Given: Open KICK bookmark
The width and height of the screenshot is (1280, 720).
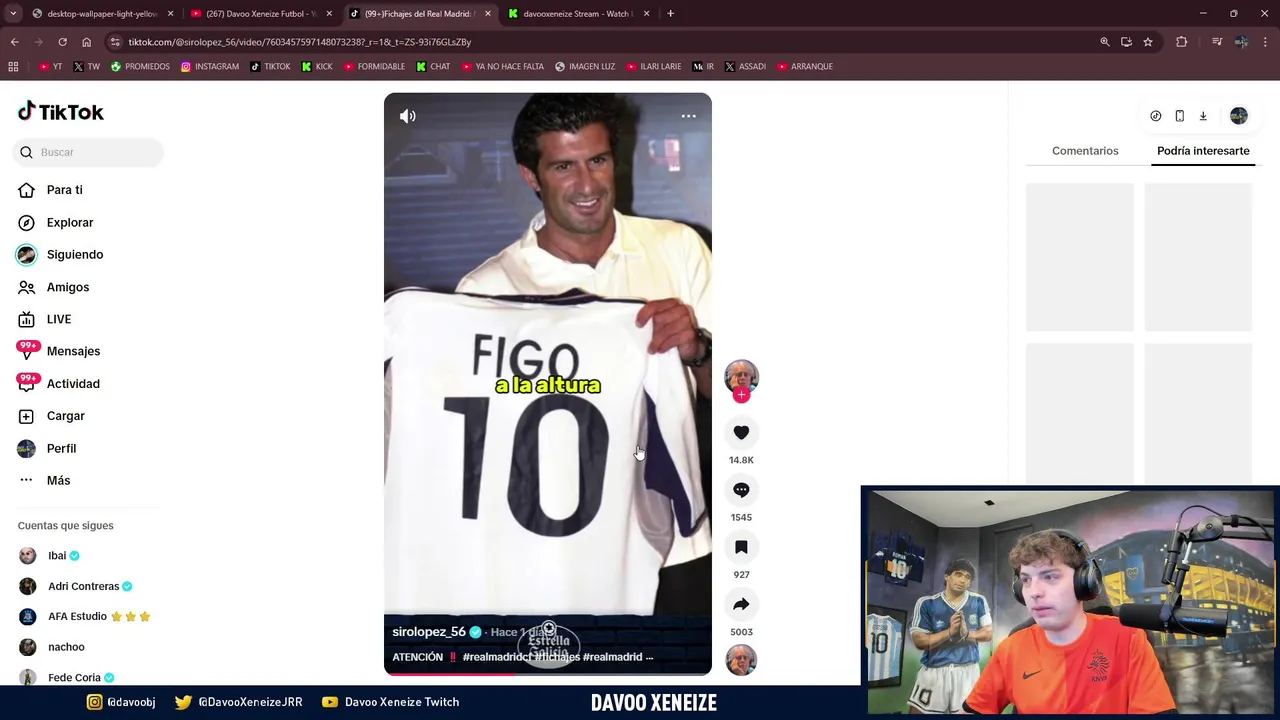Looking at the screenshot, I should [317, 67].
